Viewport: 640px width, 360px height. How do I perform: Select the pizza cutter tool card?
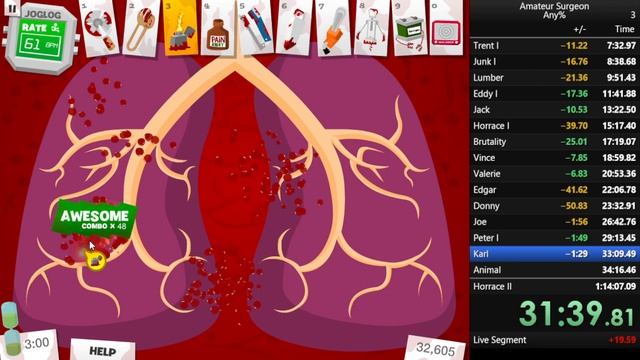(x=100, y=28)
